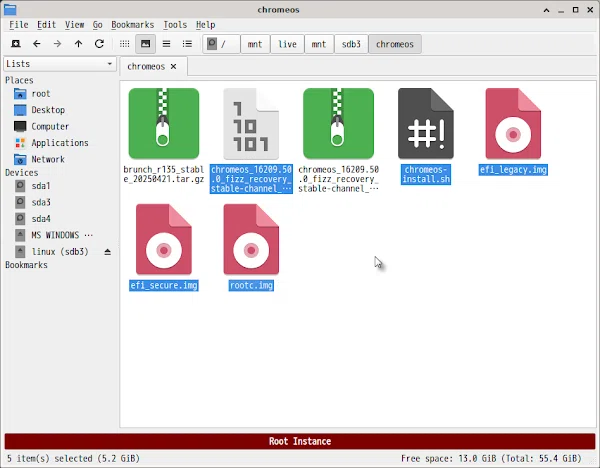This screenshot has width=600, height=468.
Task: Select efi_secure.img disk image icon
Action: point(164,239)
